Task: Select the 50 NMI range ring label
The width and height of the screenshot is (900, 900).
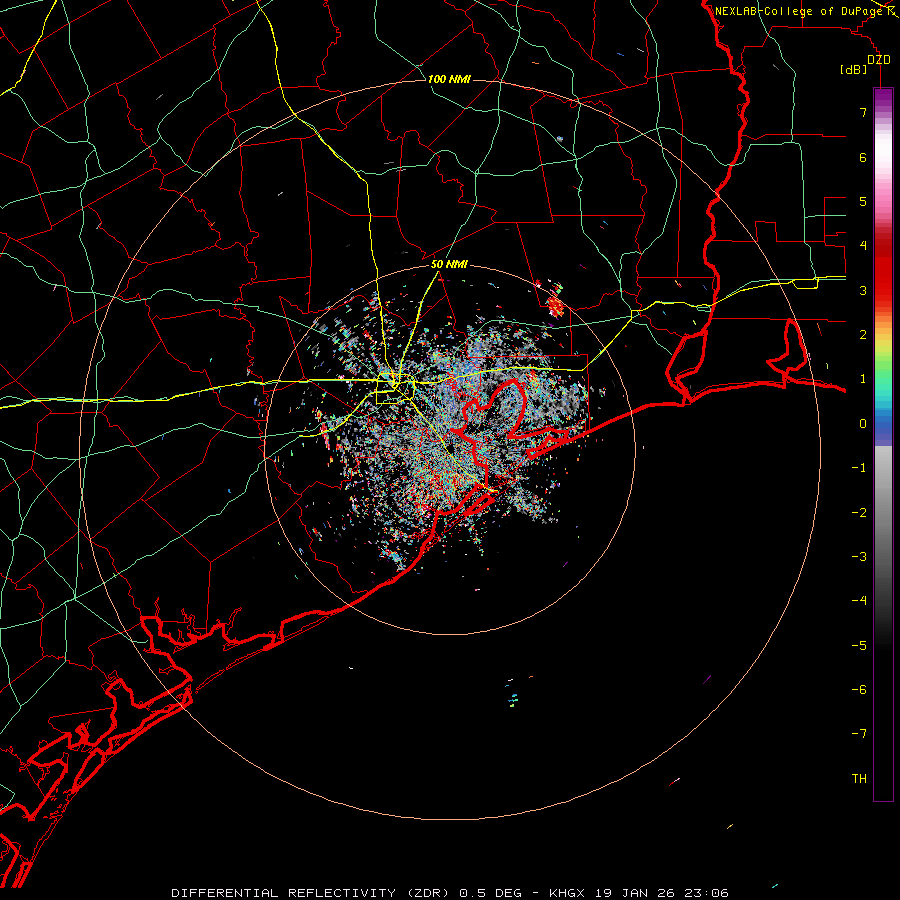Action: pos(449,264)
